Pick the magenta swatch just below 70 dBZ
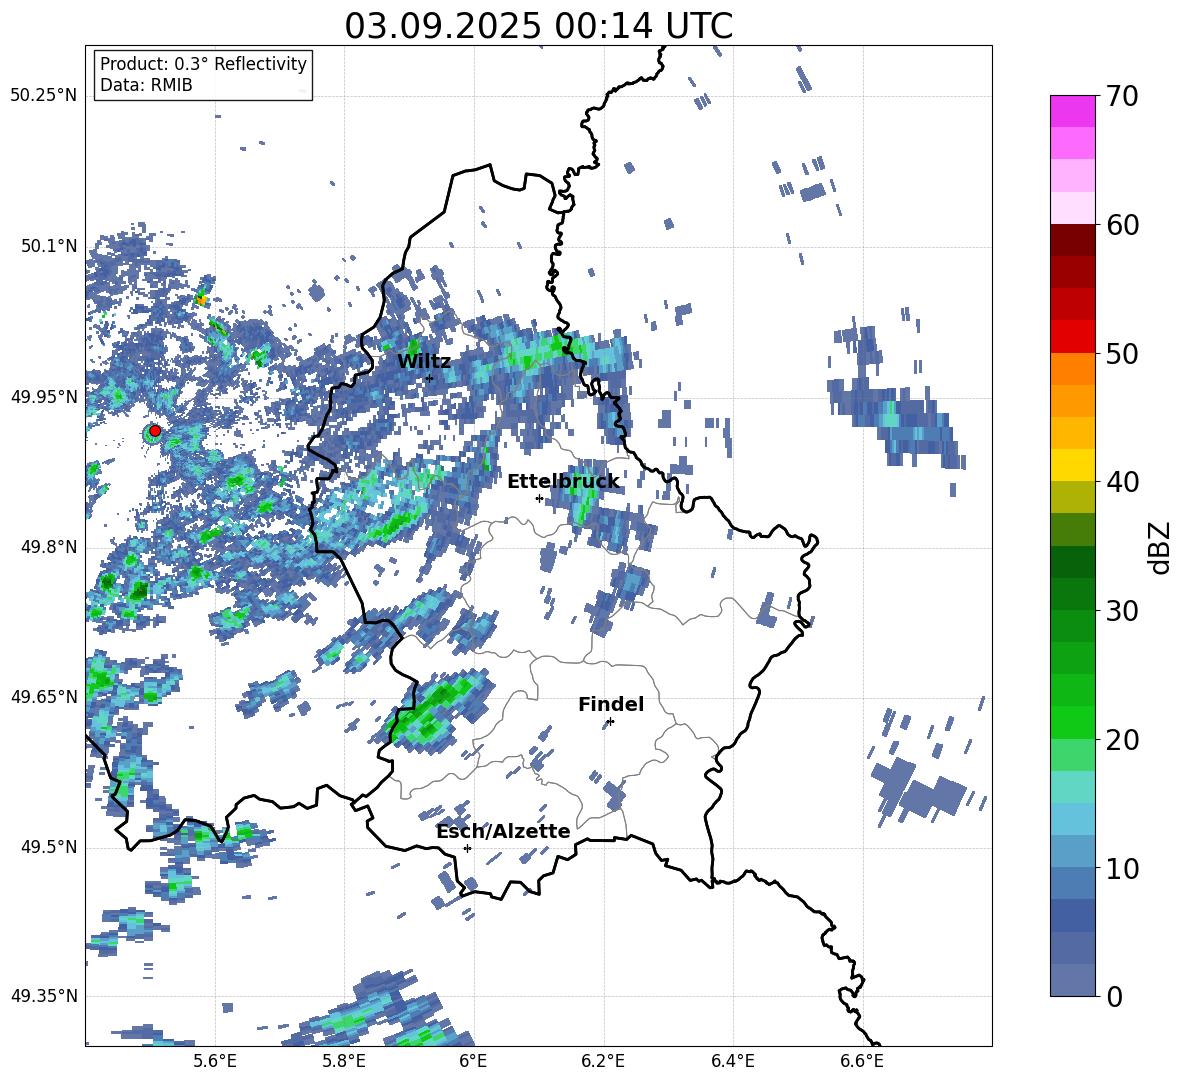The height and width of the screenshot is (1081, 1184). (1072, 111)
